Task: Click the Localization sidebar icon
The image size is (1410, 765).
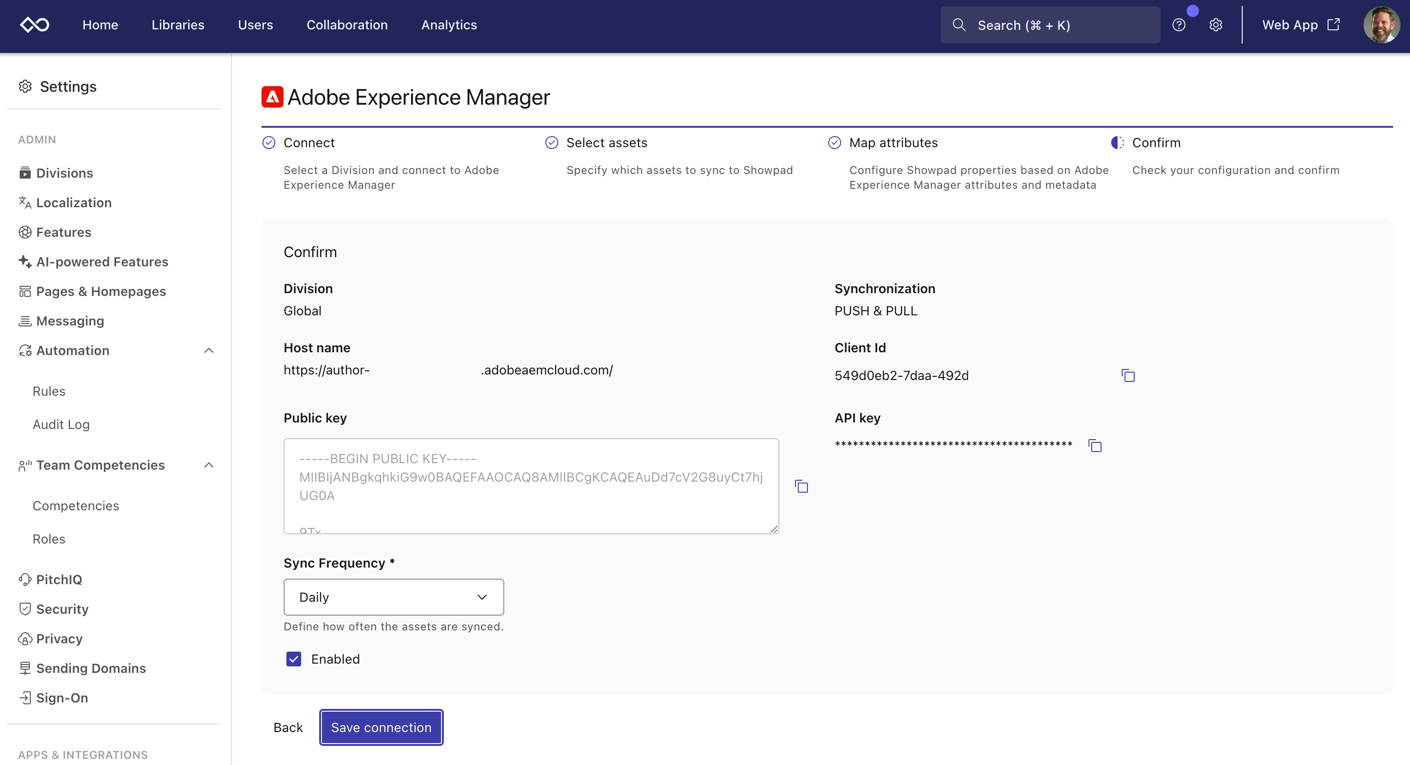Action: [x=25, y=203]
